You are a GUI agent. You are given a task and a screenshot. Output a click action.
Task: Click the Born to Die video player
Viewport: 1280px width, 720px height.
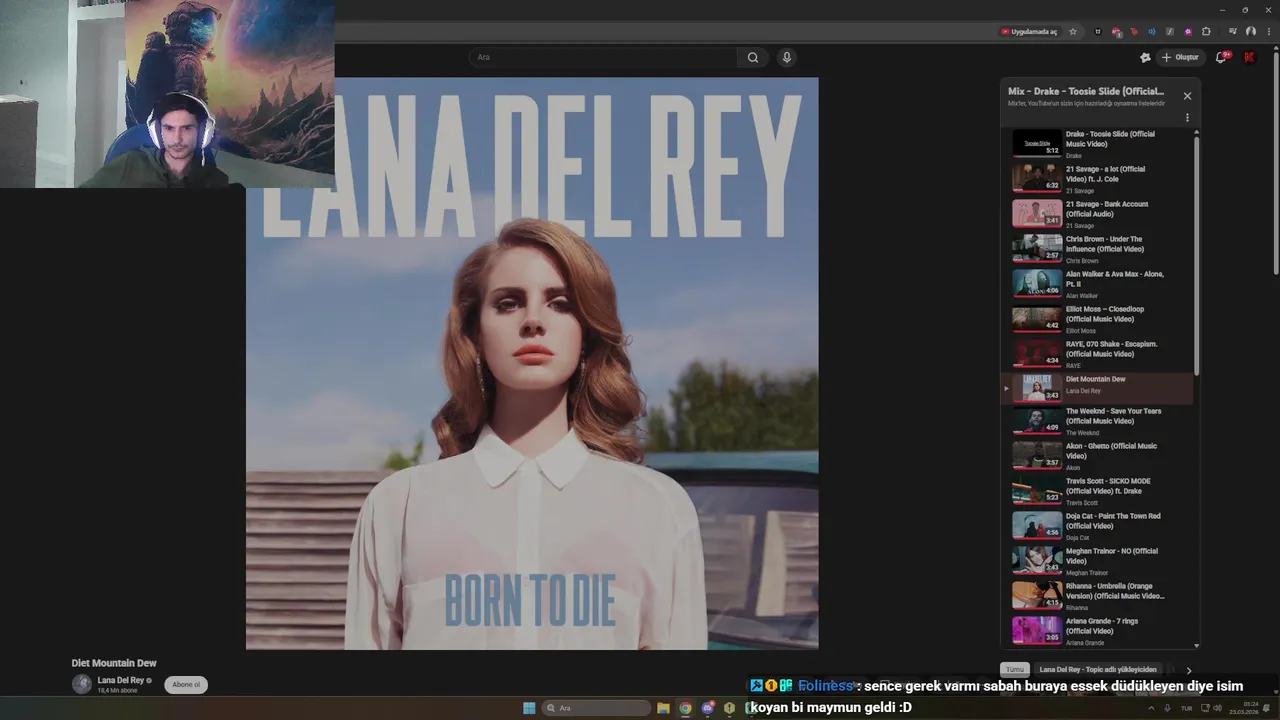coord(532,364)
